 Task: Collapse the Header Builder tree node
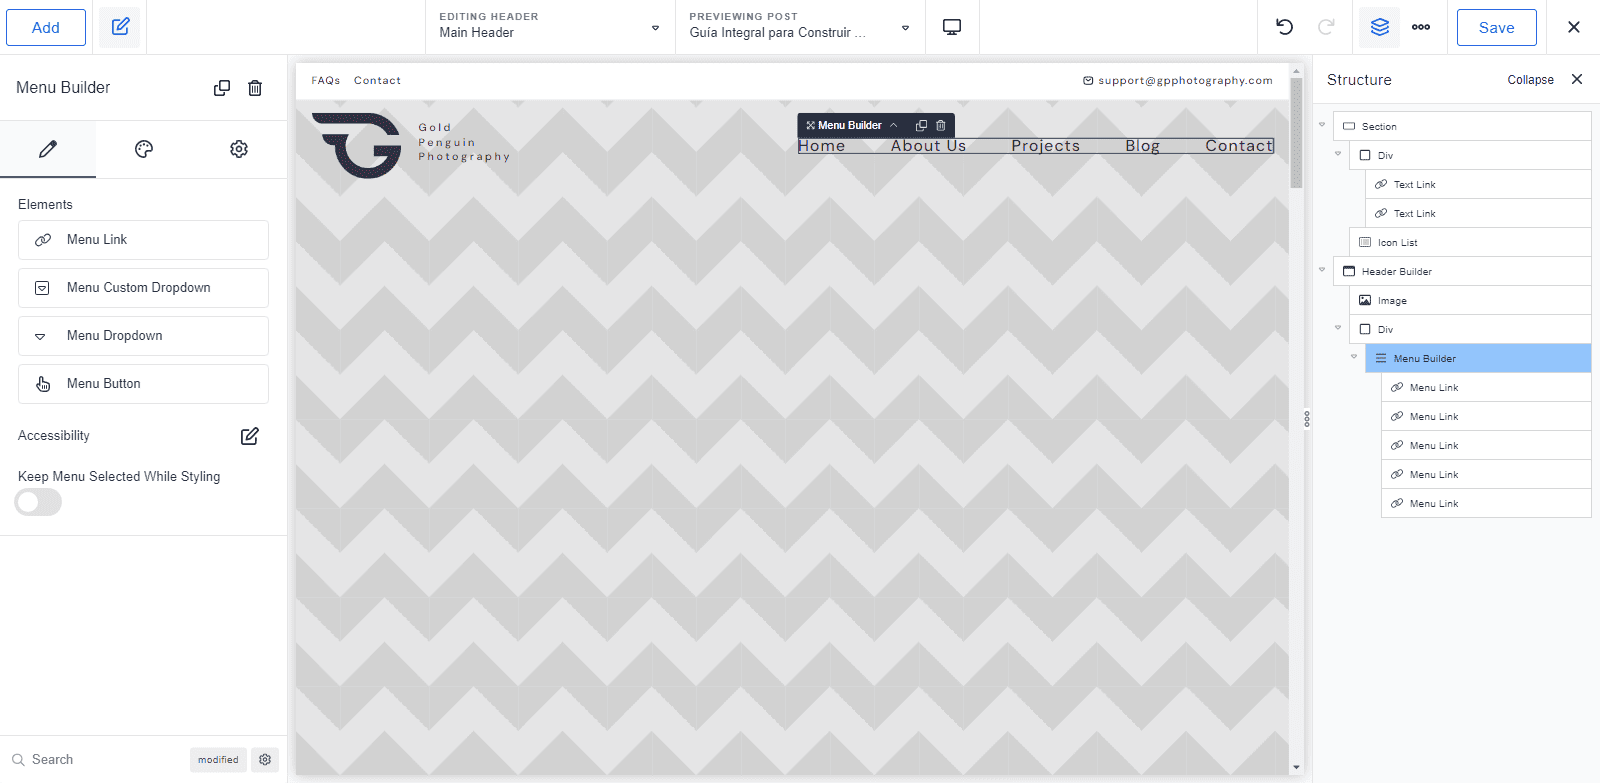(x=1322, y=270)
